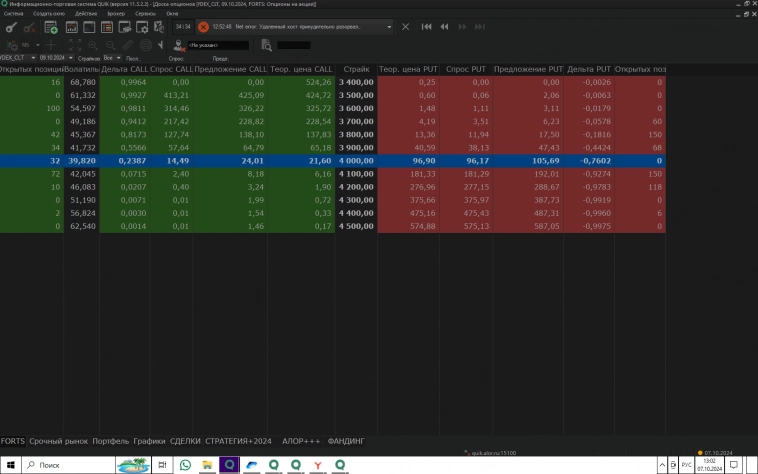Click the Страйк column header
Screen dimensions: 758x474
(x=356, y=69)
